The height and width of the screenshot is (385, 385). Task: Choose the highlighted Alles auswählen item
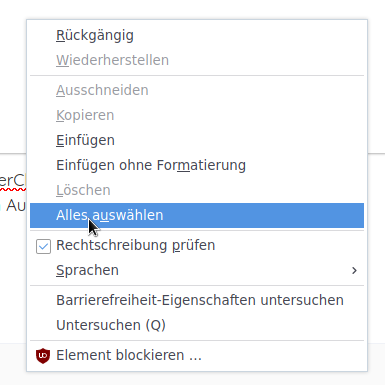[x=197, y=215]
